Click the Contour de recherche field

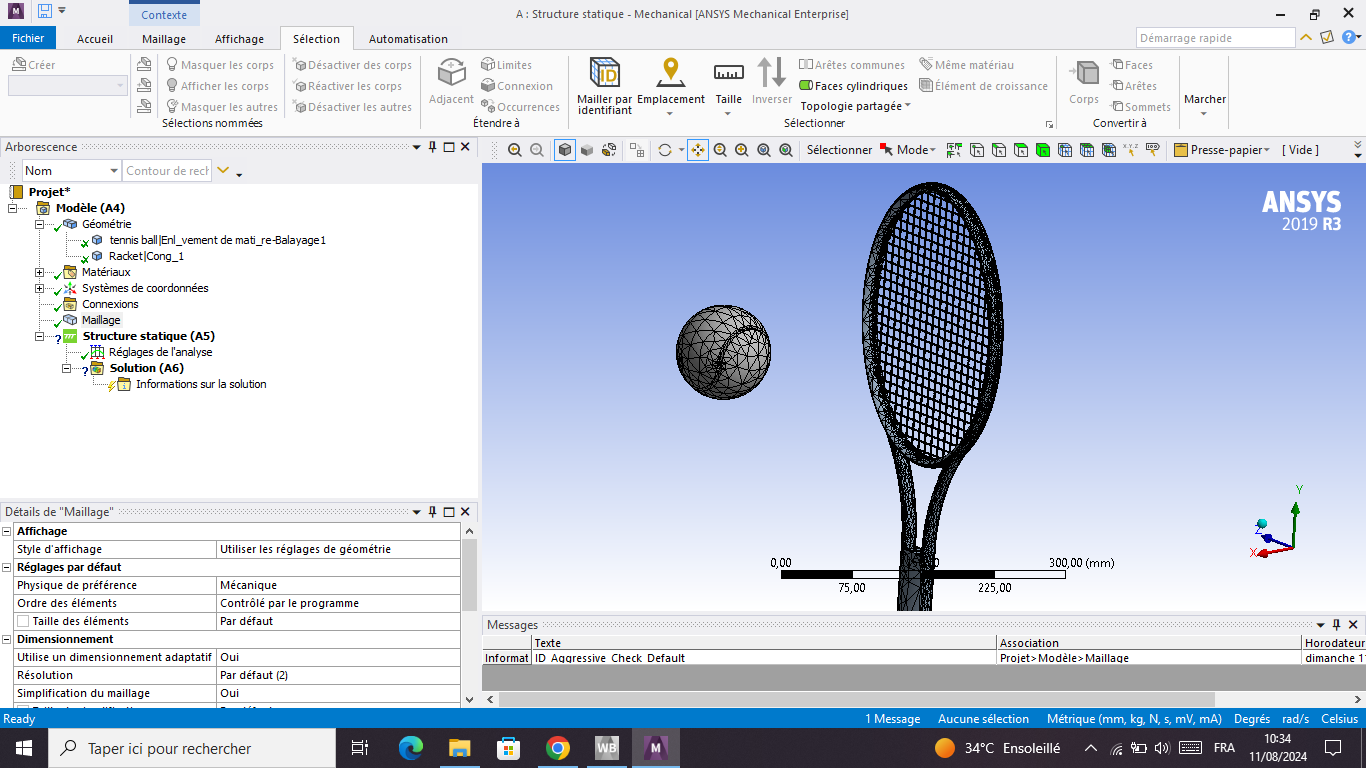(167, 171)
